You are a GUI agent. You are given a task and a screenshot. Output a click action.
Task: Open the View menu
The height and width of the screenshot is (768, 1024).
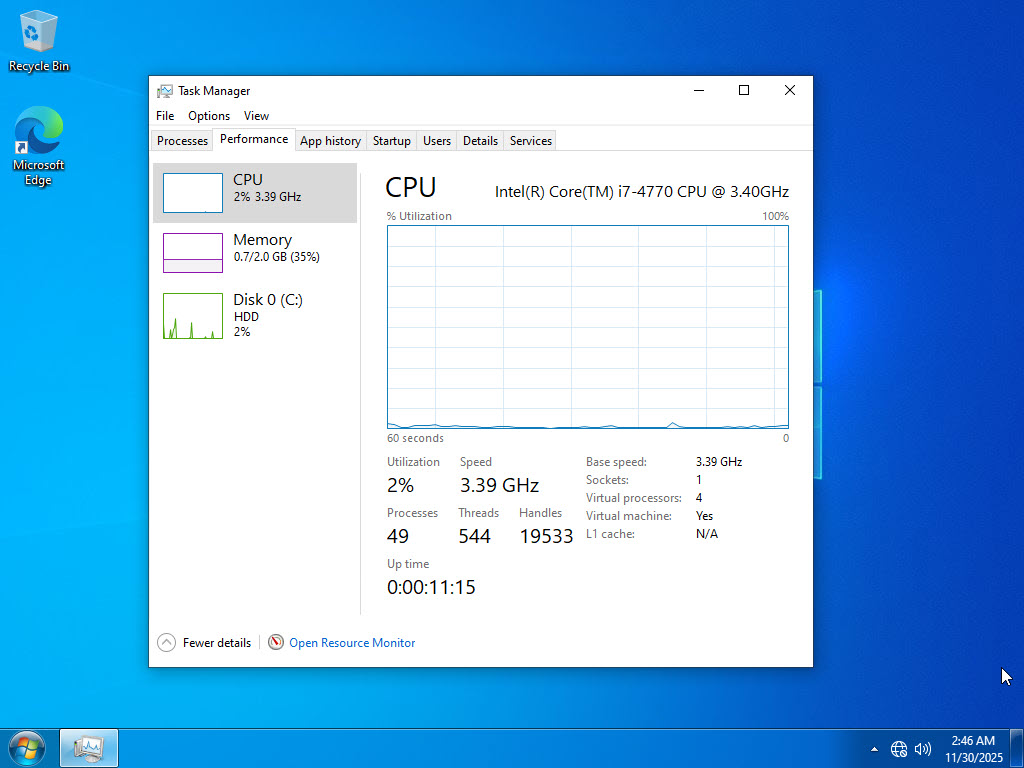pyautogui.click(x=256, y=116)
